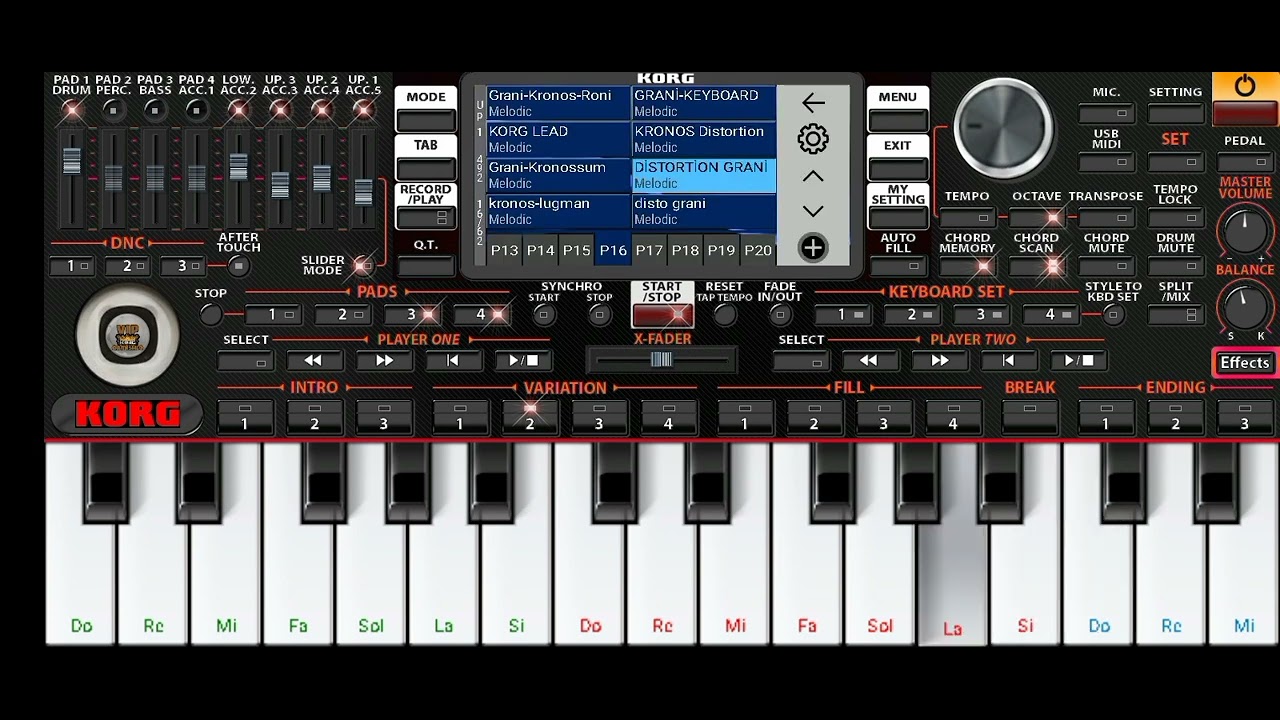The width and height of the screenshot is (1280, 720).
Task: Fast forward Player Two
Action: click(939, 361)
